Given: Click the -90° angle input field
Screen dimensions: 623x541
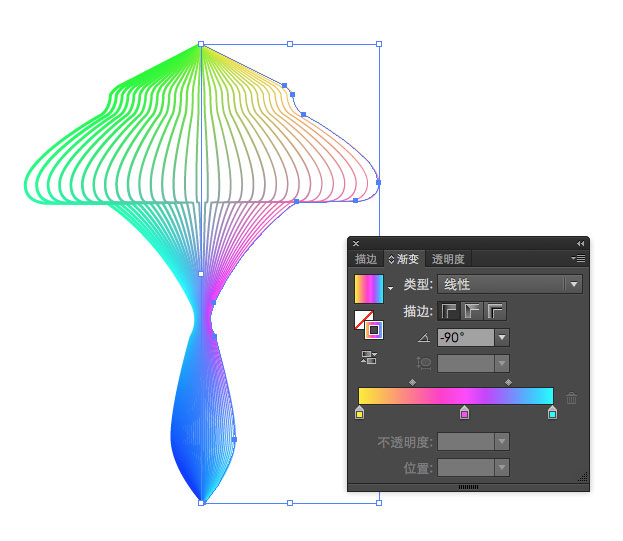Looking at the screenshot, I should [x=465, y=338].
